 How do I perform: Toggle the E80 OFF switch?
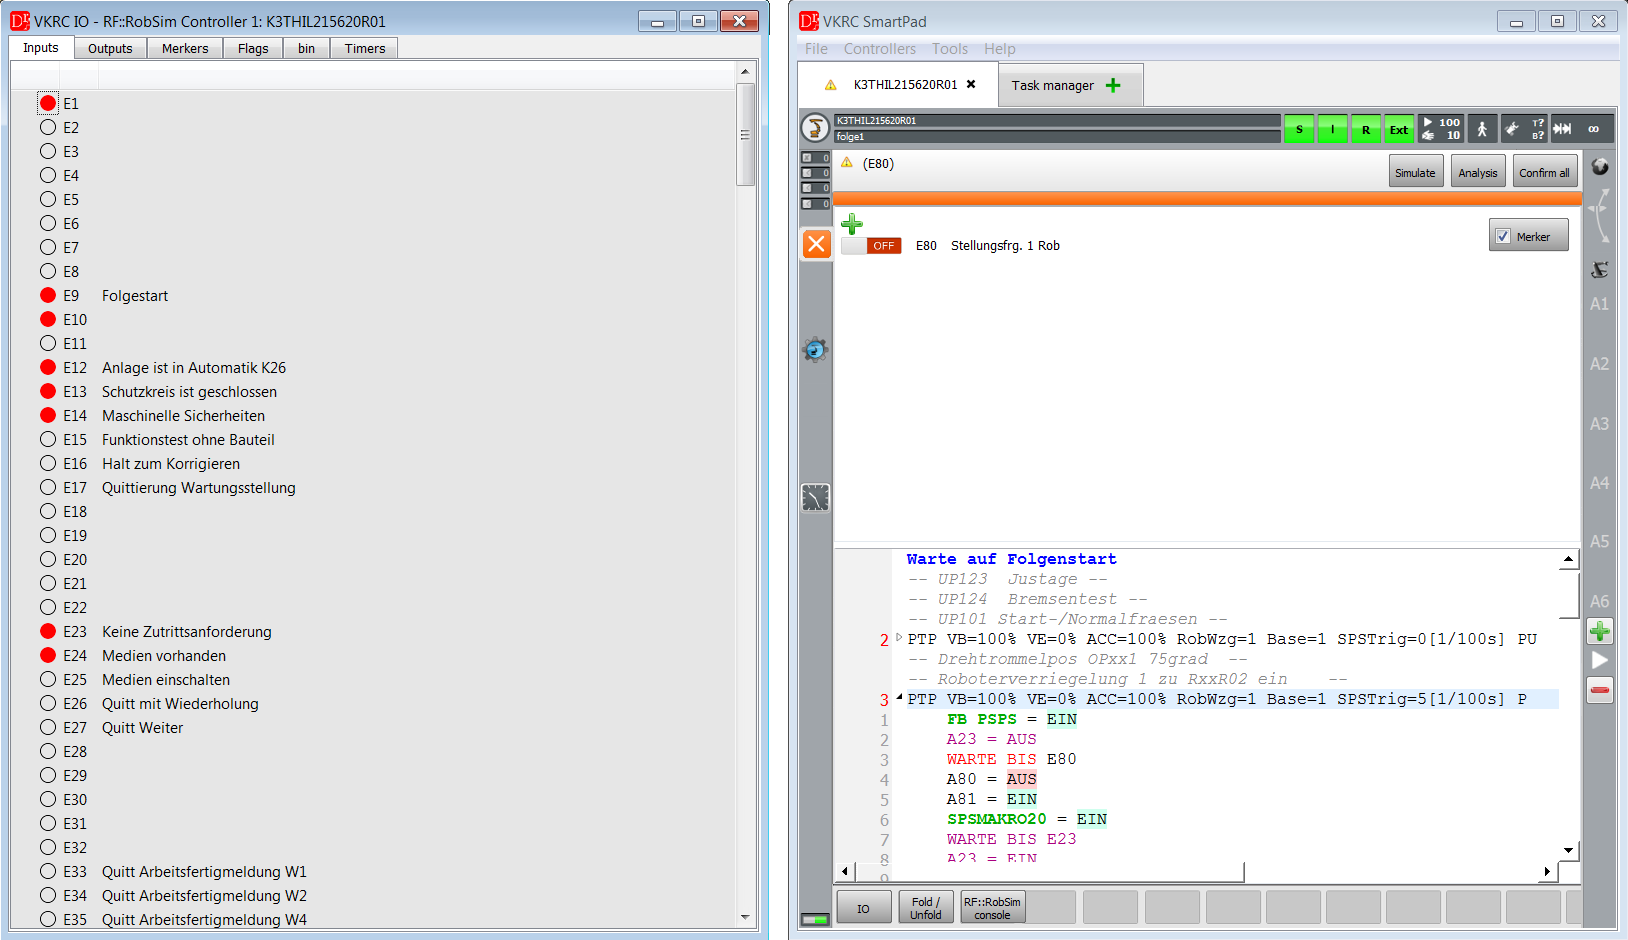point(871,245)
